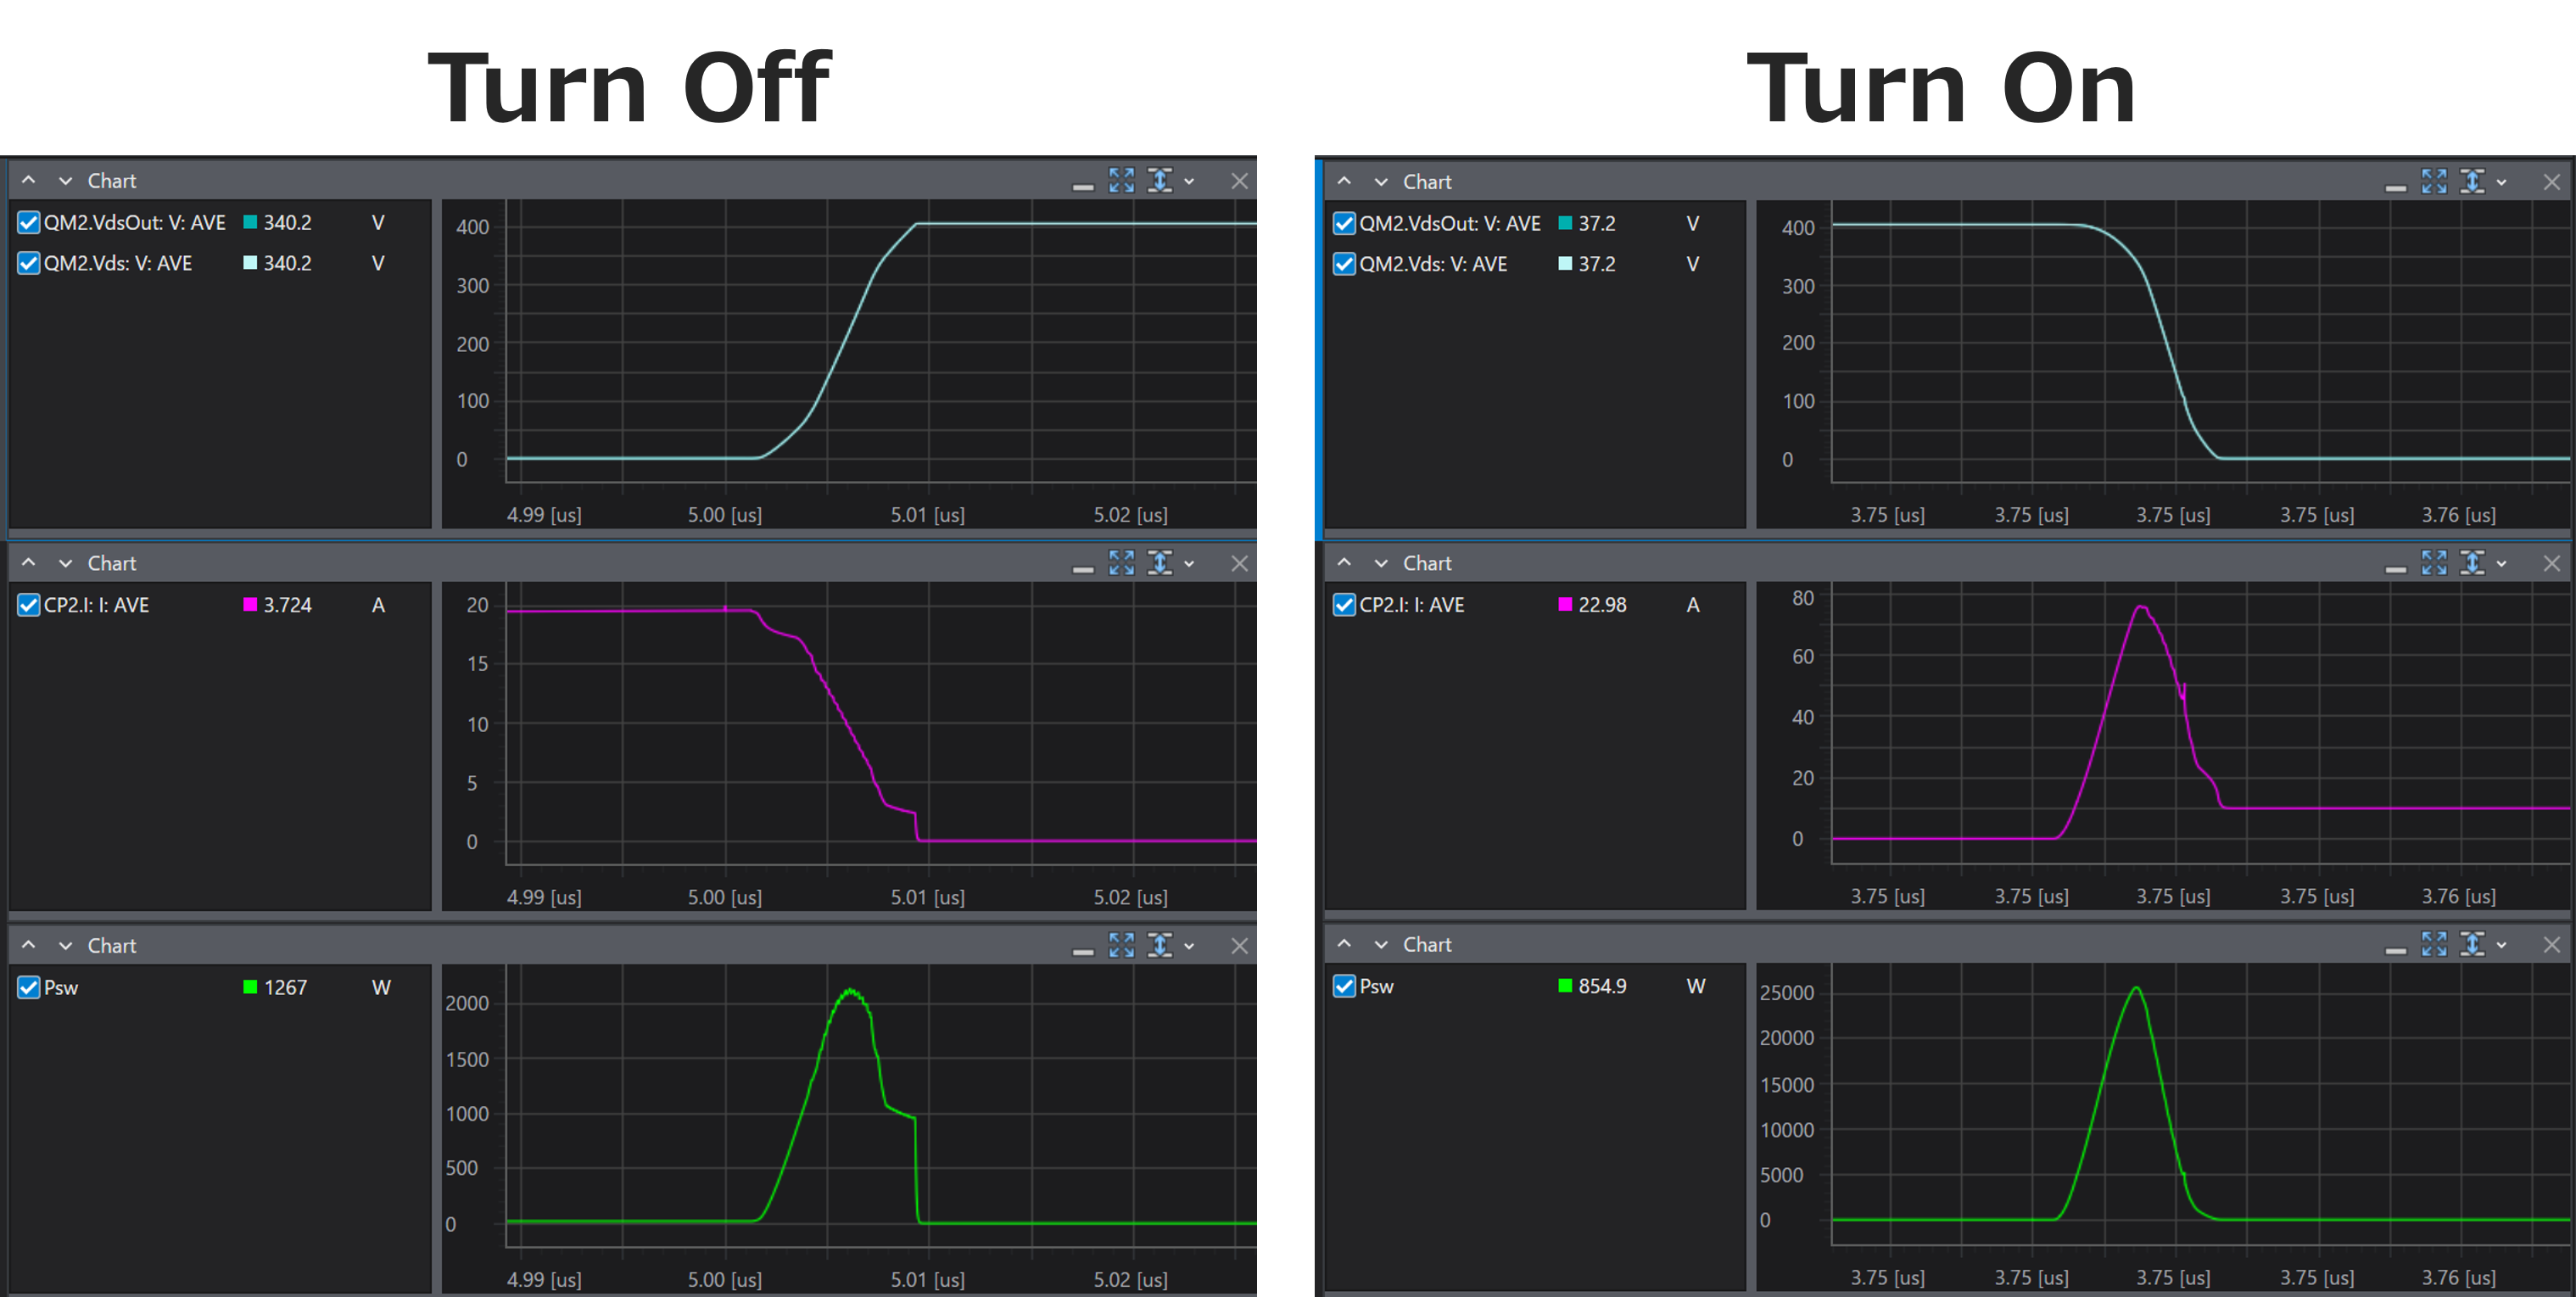The height and width of the screenshot is (1297, 2576).
Task: Toggle Psw trace in Turn On chart
Action: 1344,986
